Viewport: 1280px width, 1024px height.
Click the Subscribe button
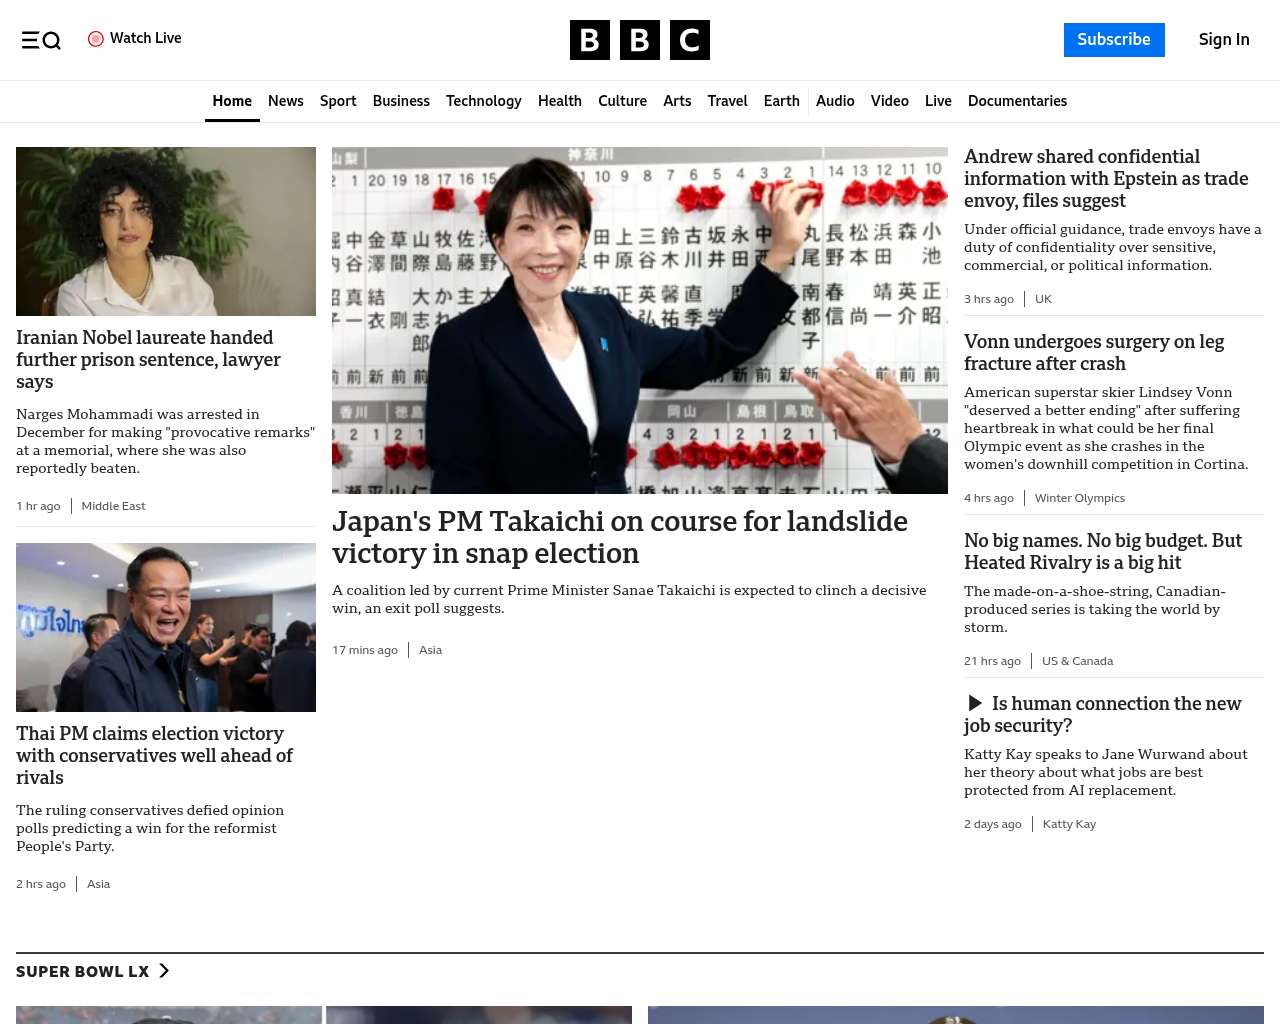(1113, 40)
